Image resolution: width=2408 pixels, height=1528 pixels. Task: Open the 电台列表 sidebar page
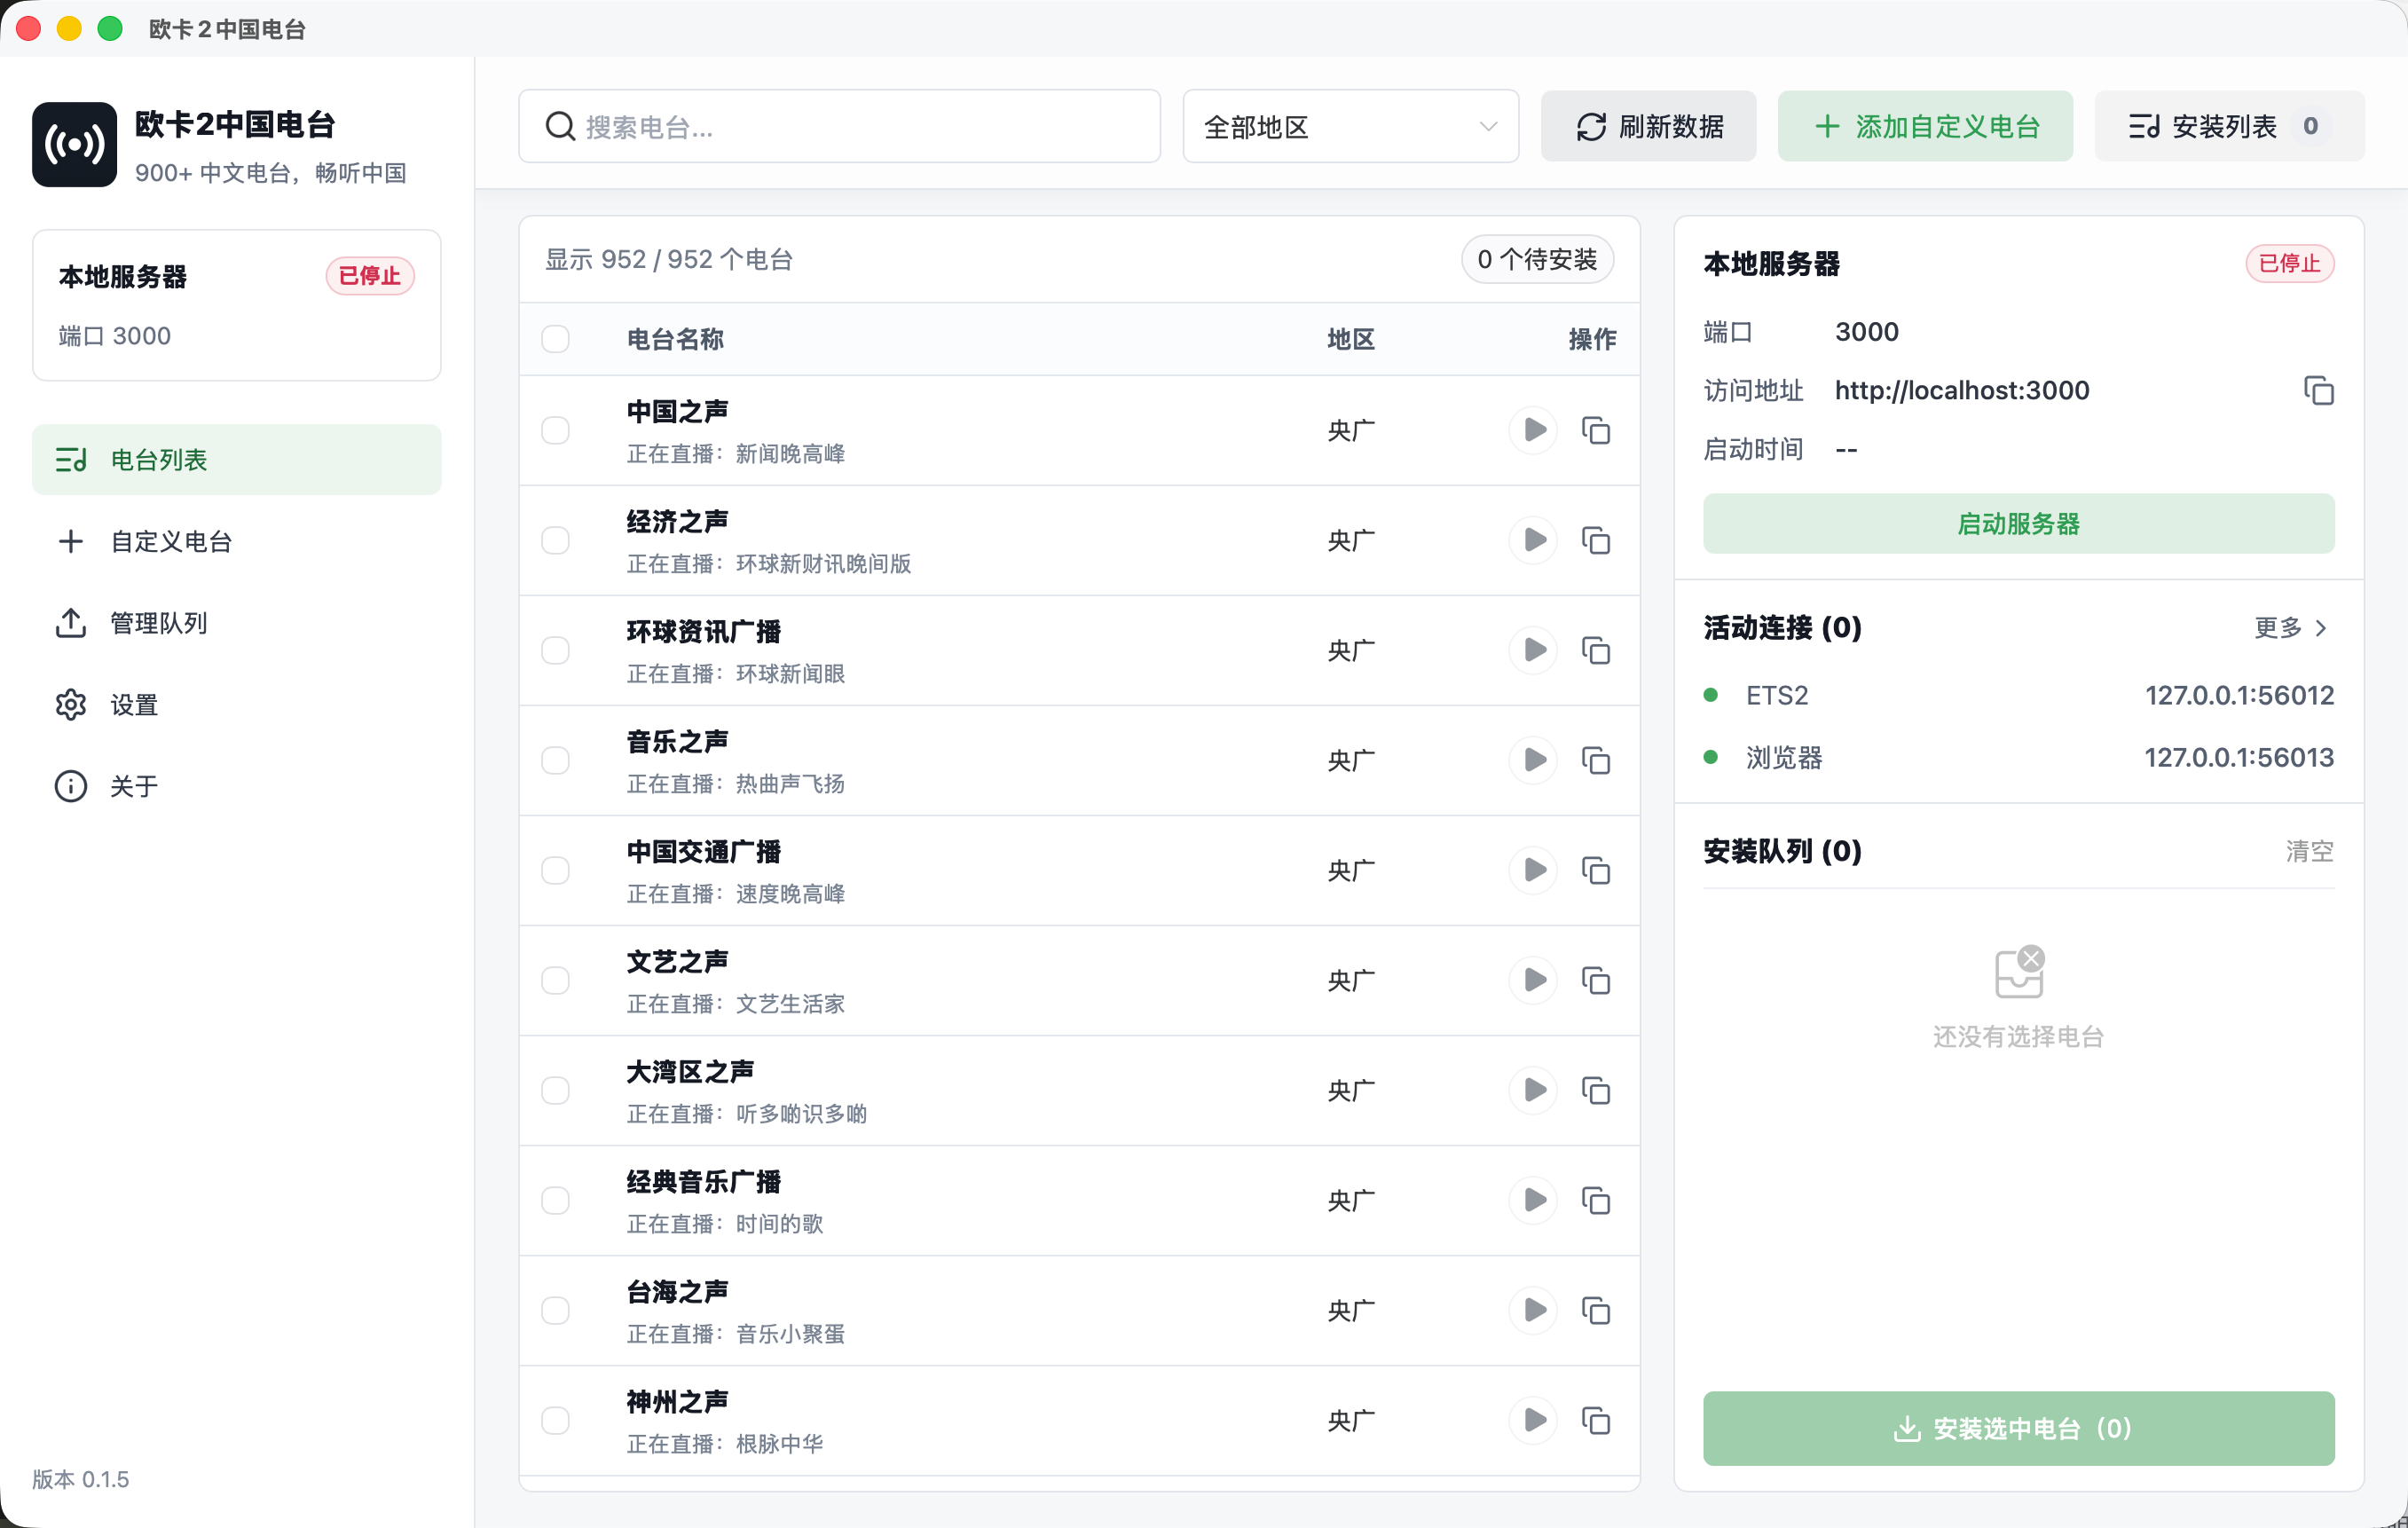[x=236, y=460]
